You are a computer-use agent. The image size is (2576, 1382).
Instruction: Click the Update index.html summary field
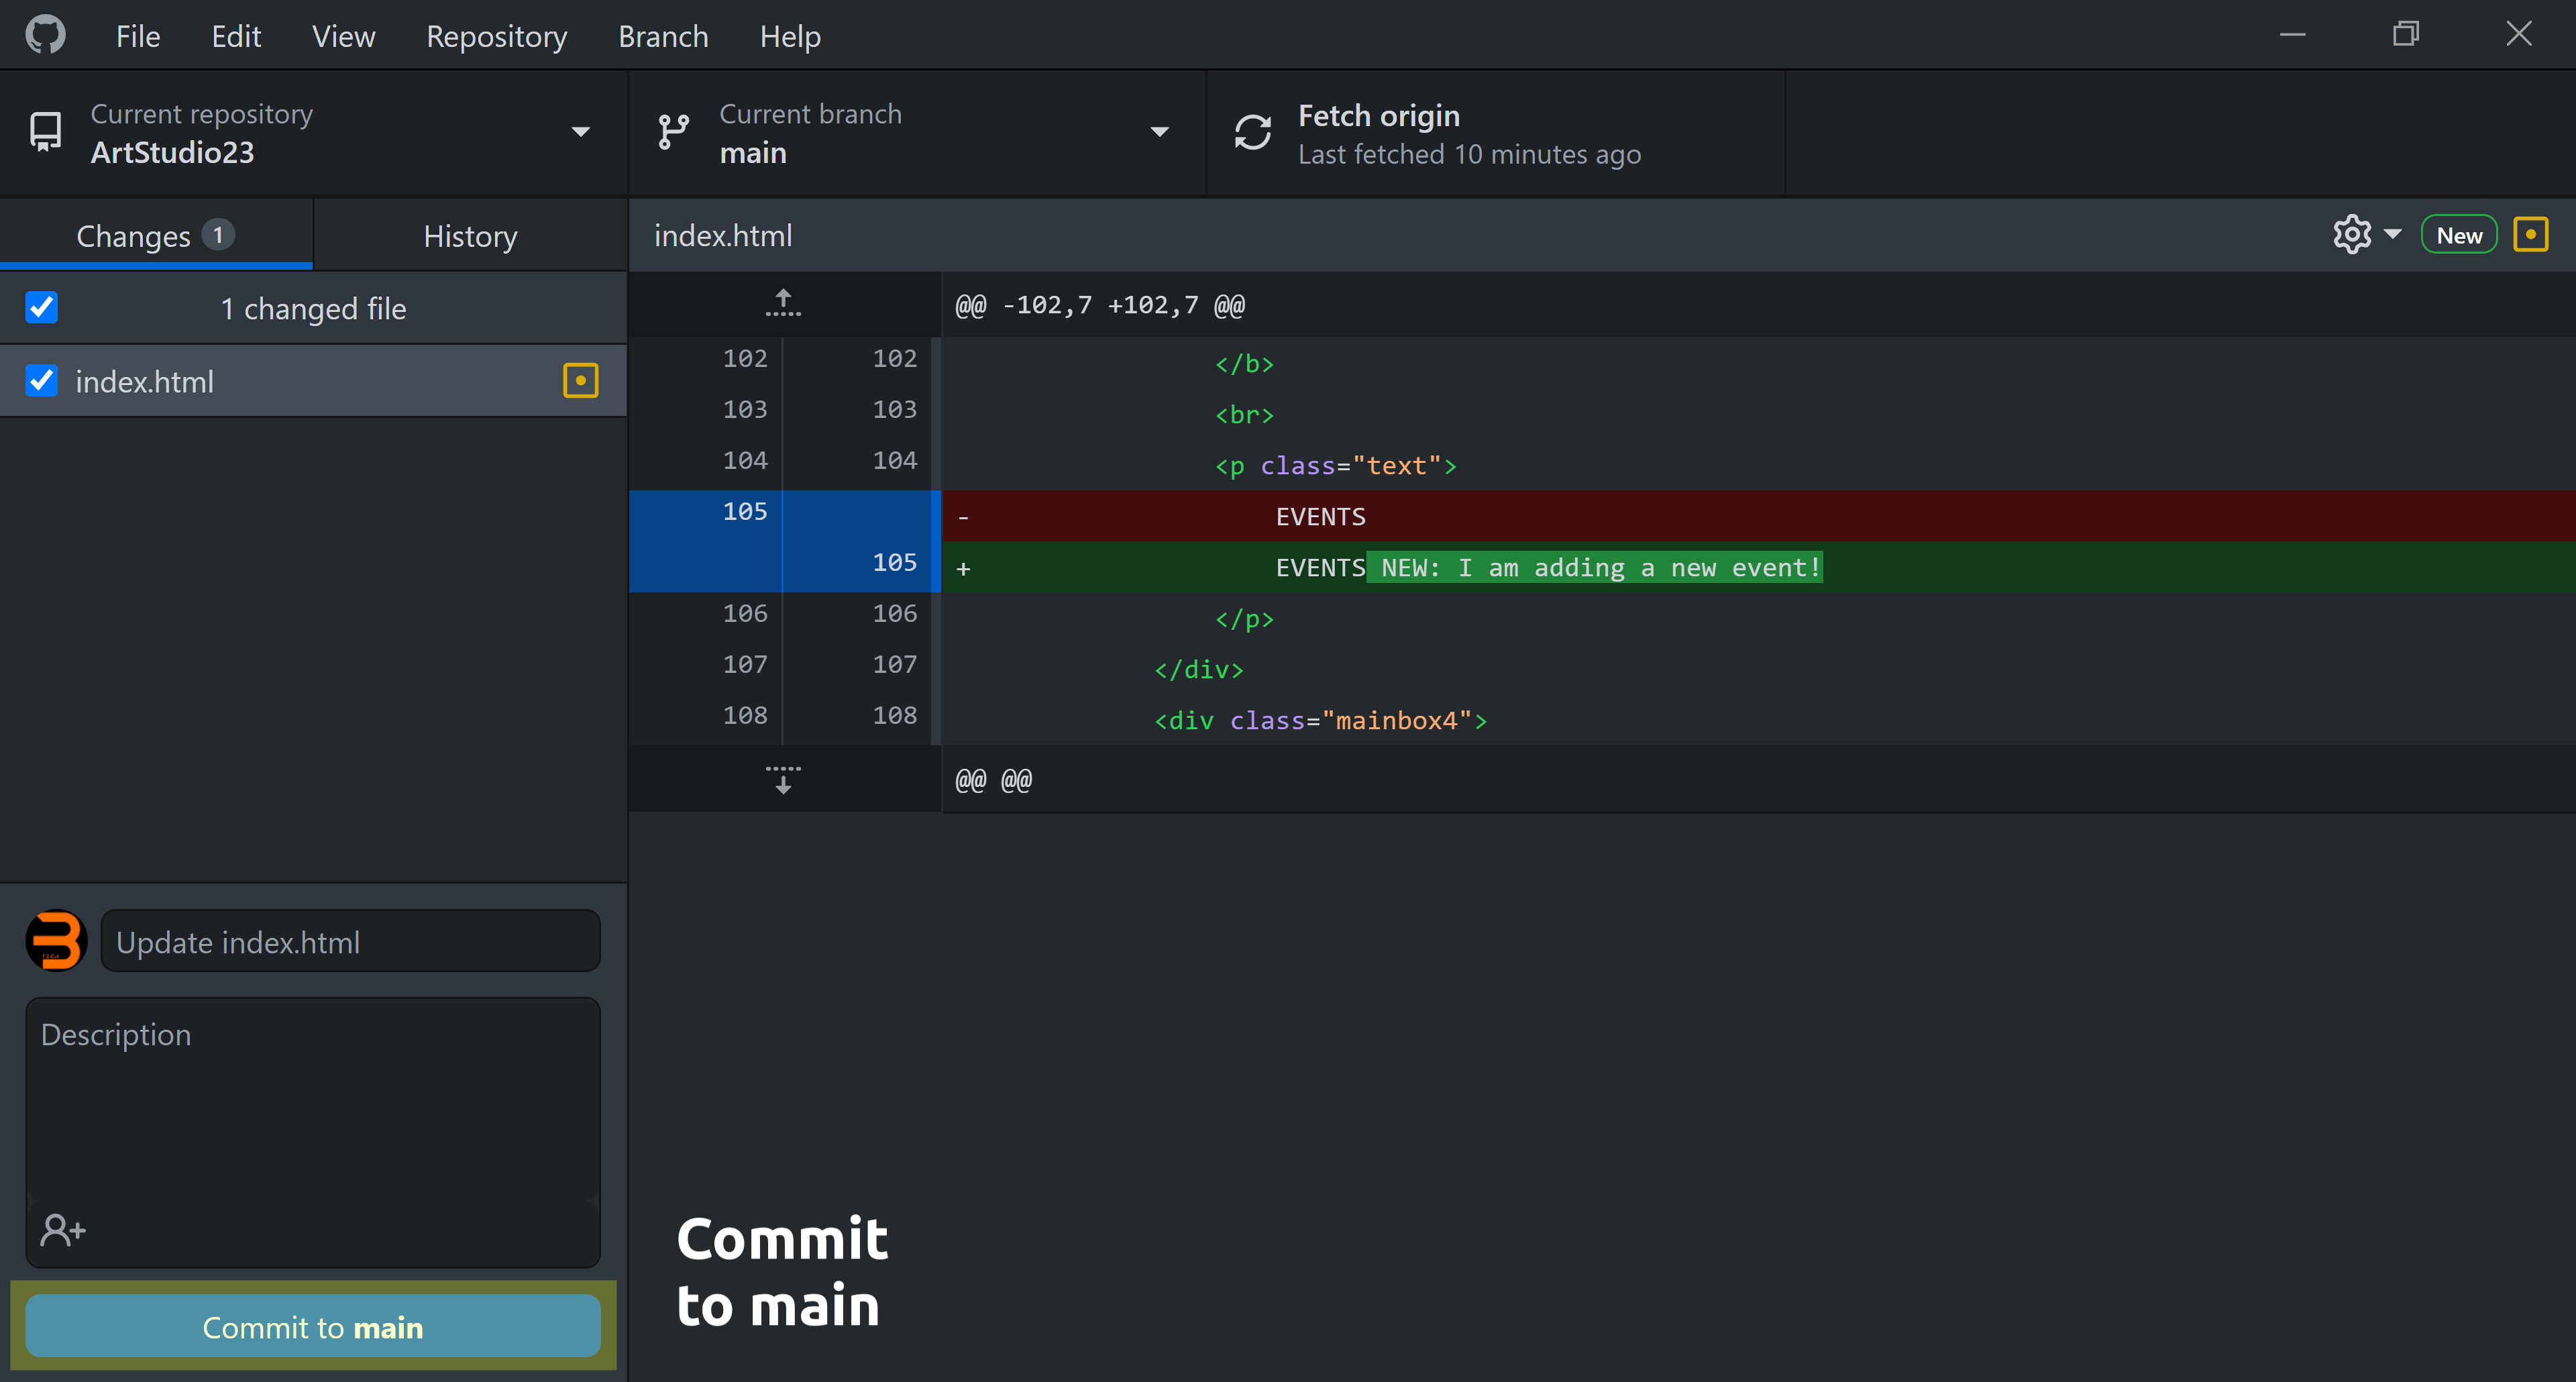350,941
